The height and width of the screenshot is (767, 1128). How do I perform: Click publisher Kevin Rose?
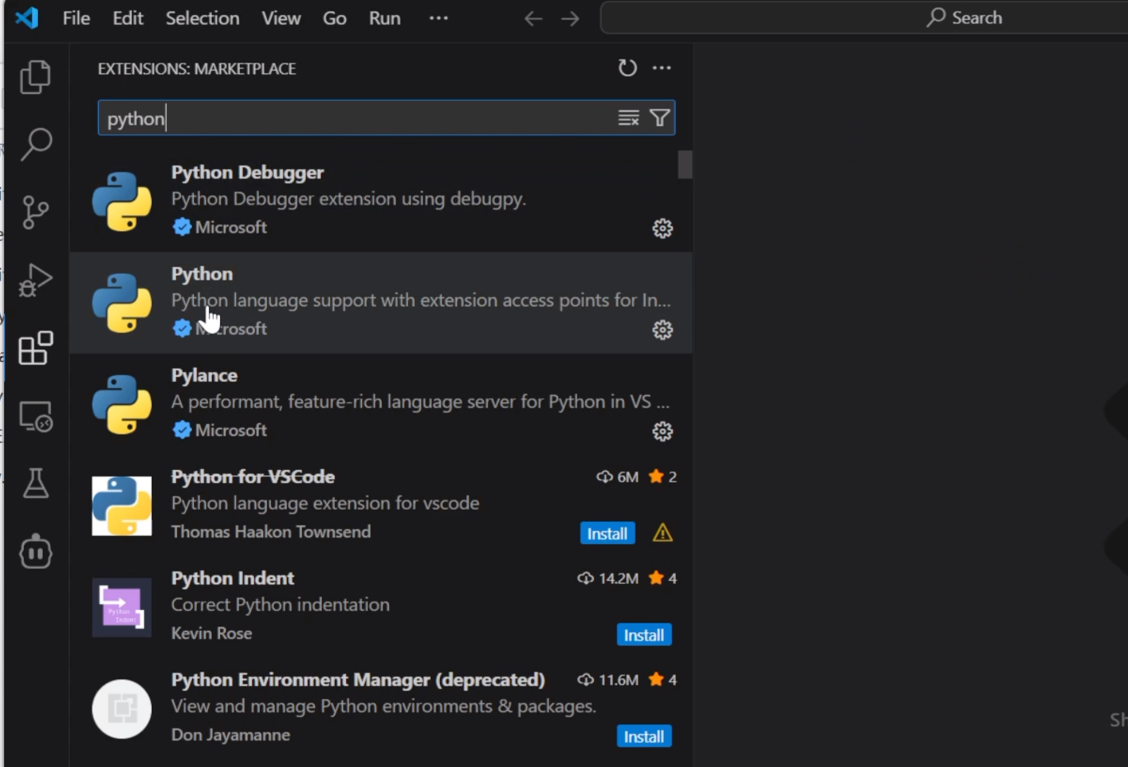[x=212, y=633]
